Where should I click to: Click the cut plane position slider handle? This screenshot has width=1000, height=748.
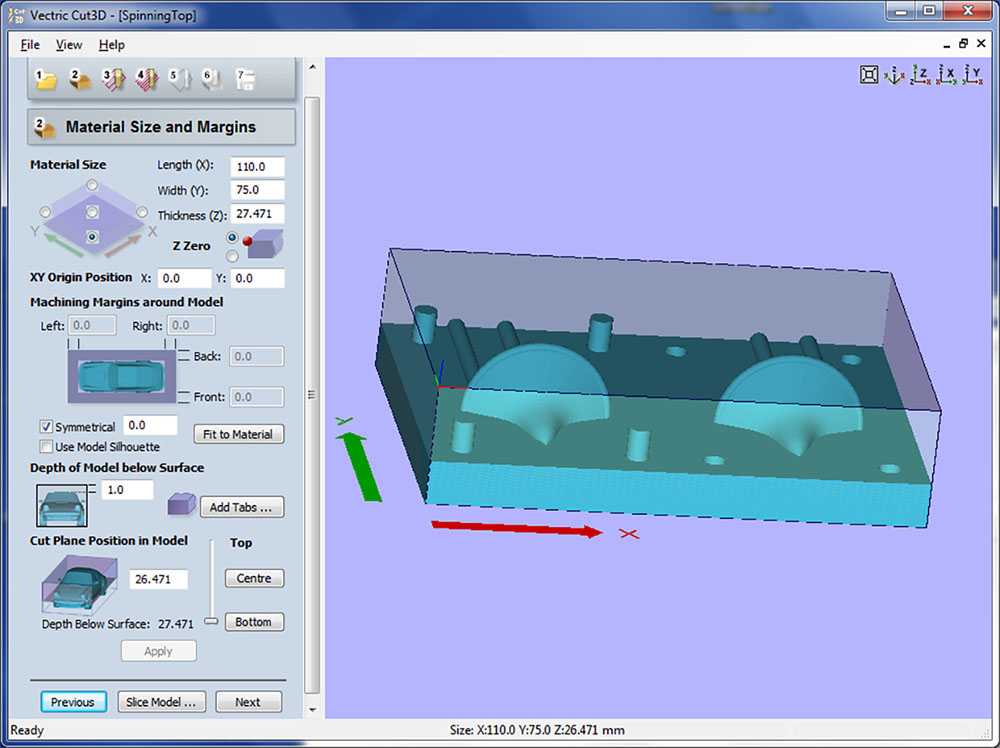pos(211,620)
